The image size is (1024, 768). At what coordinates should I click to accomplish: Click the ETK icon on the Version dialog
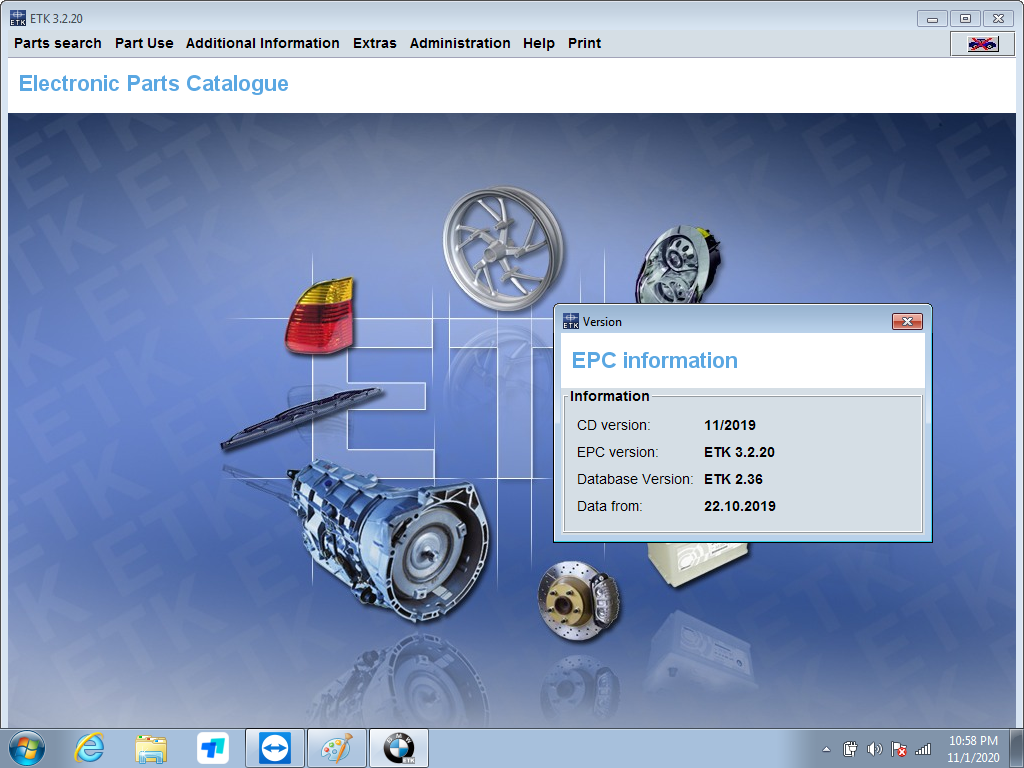[x=570, y=321]
